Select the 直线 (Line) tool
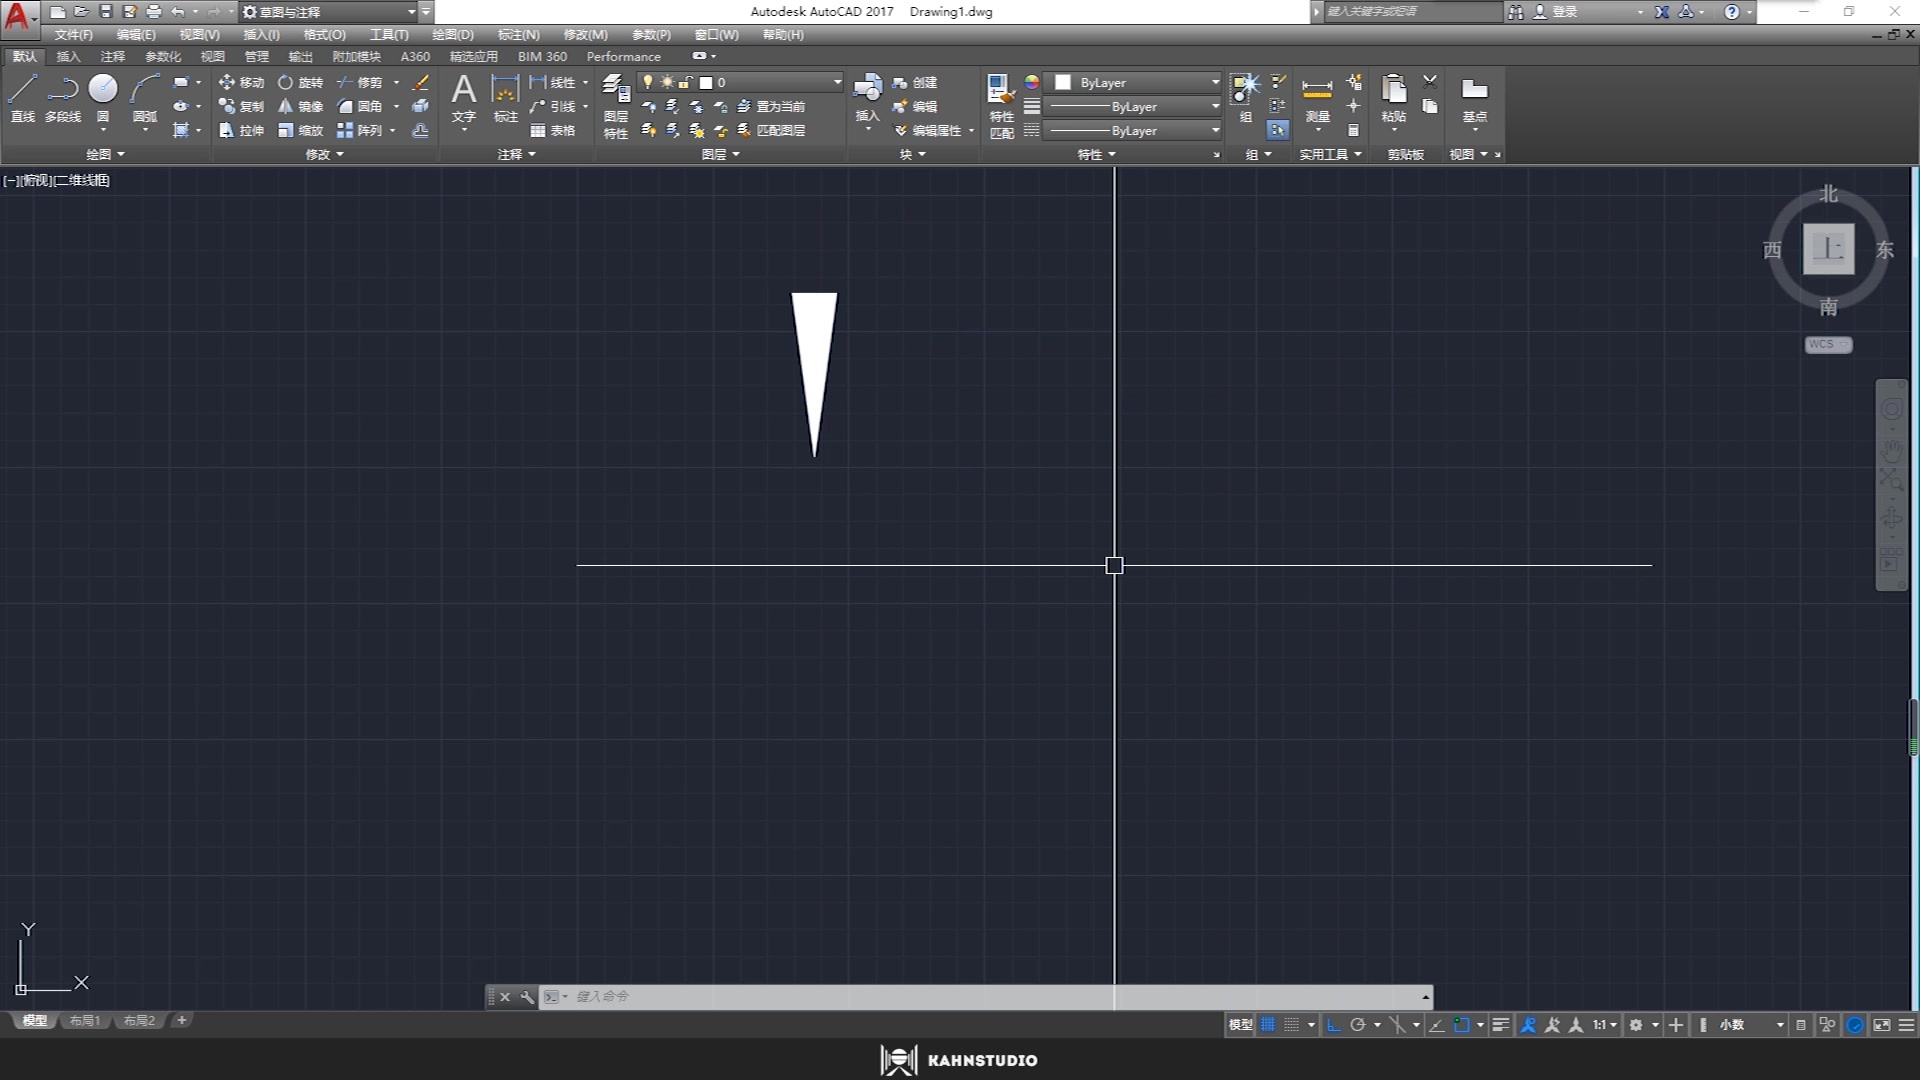Image resolution: width=1920 pixels, height=1080 pixels. (22, 98)
